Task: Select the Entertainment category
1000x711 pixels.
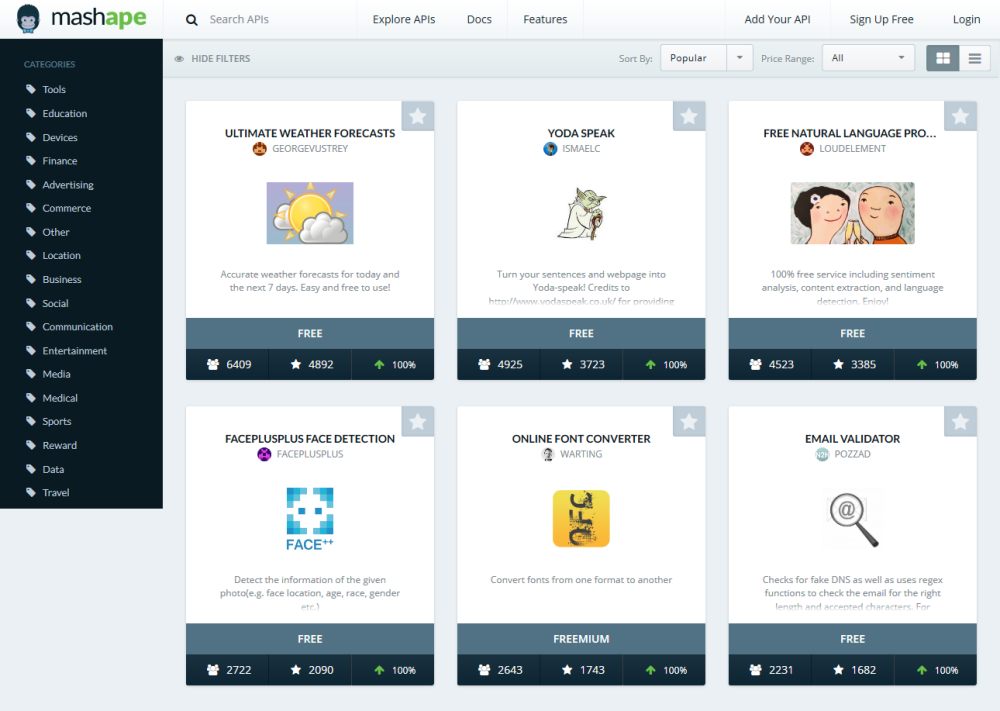Action: coord(74,351)
